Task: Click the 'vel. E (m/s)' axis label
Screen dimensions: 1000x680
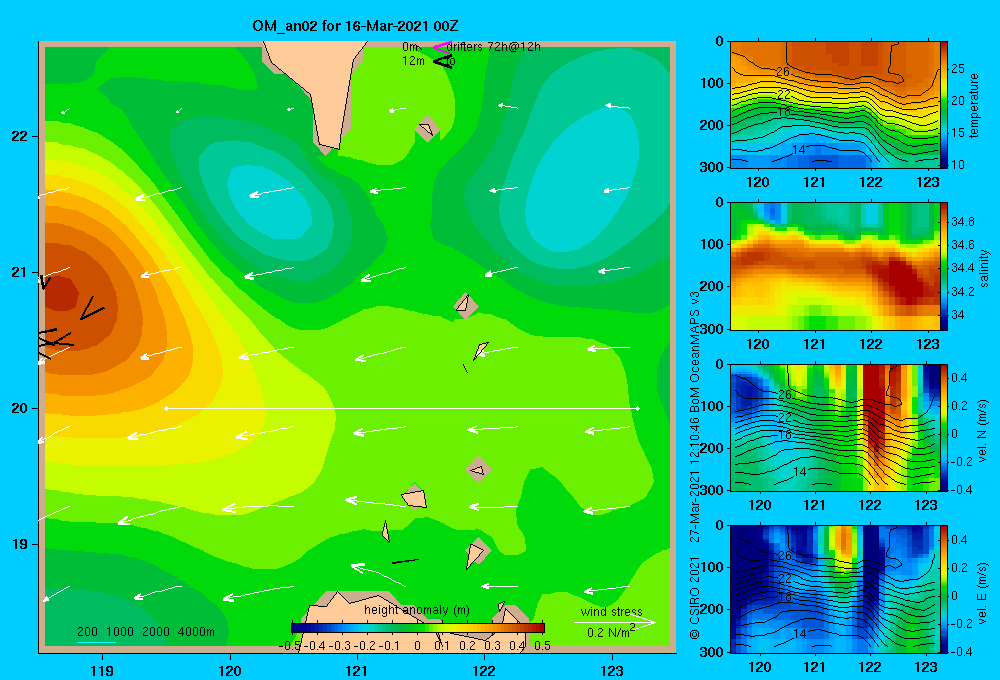Action: pyautogui.click(x=983, y=593)
